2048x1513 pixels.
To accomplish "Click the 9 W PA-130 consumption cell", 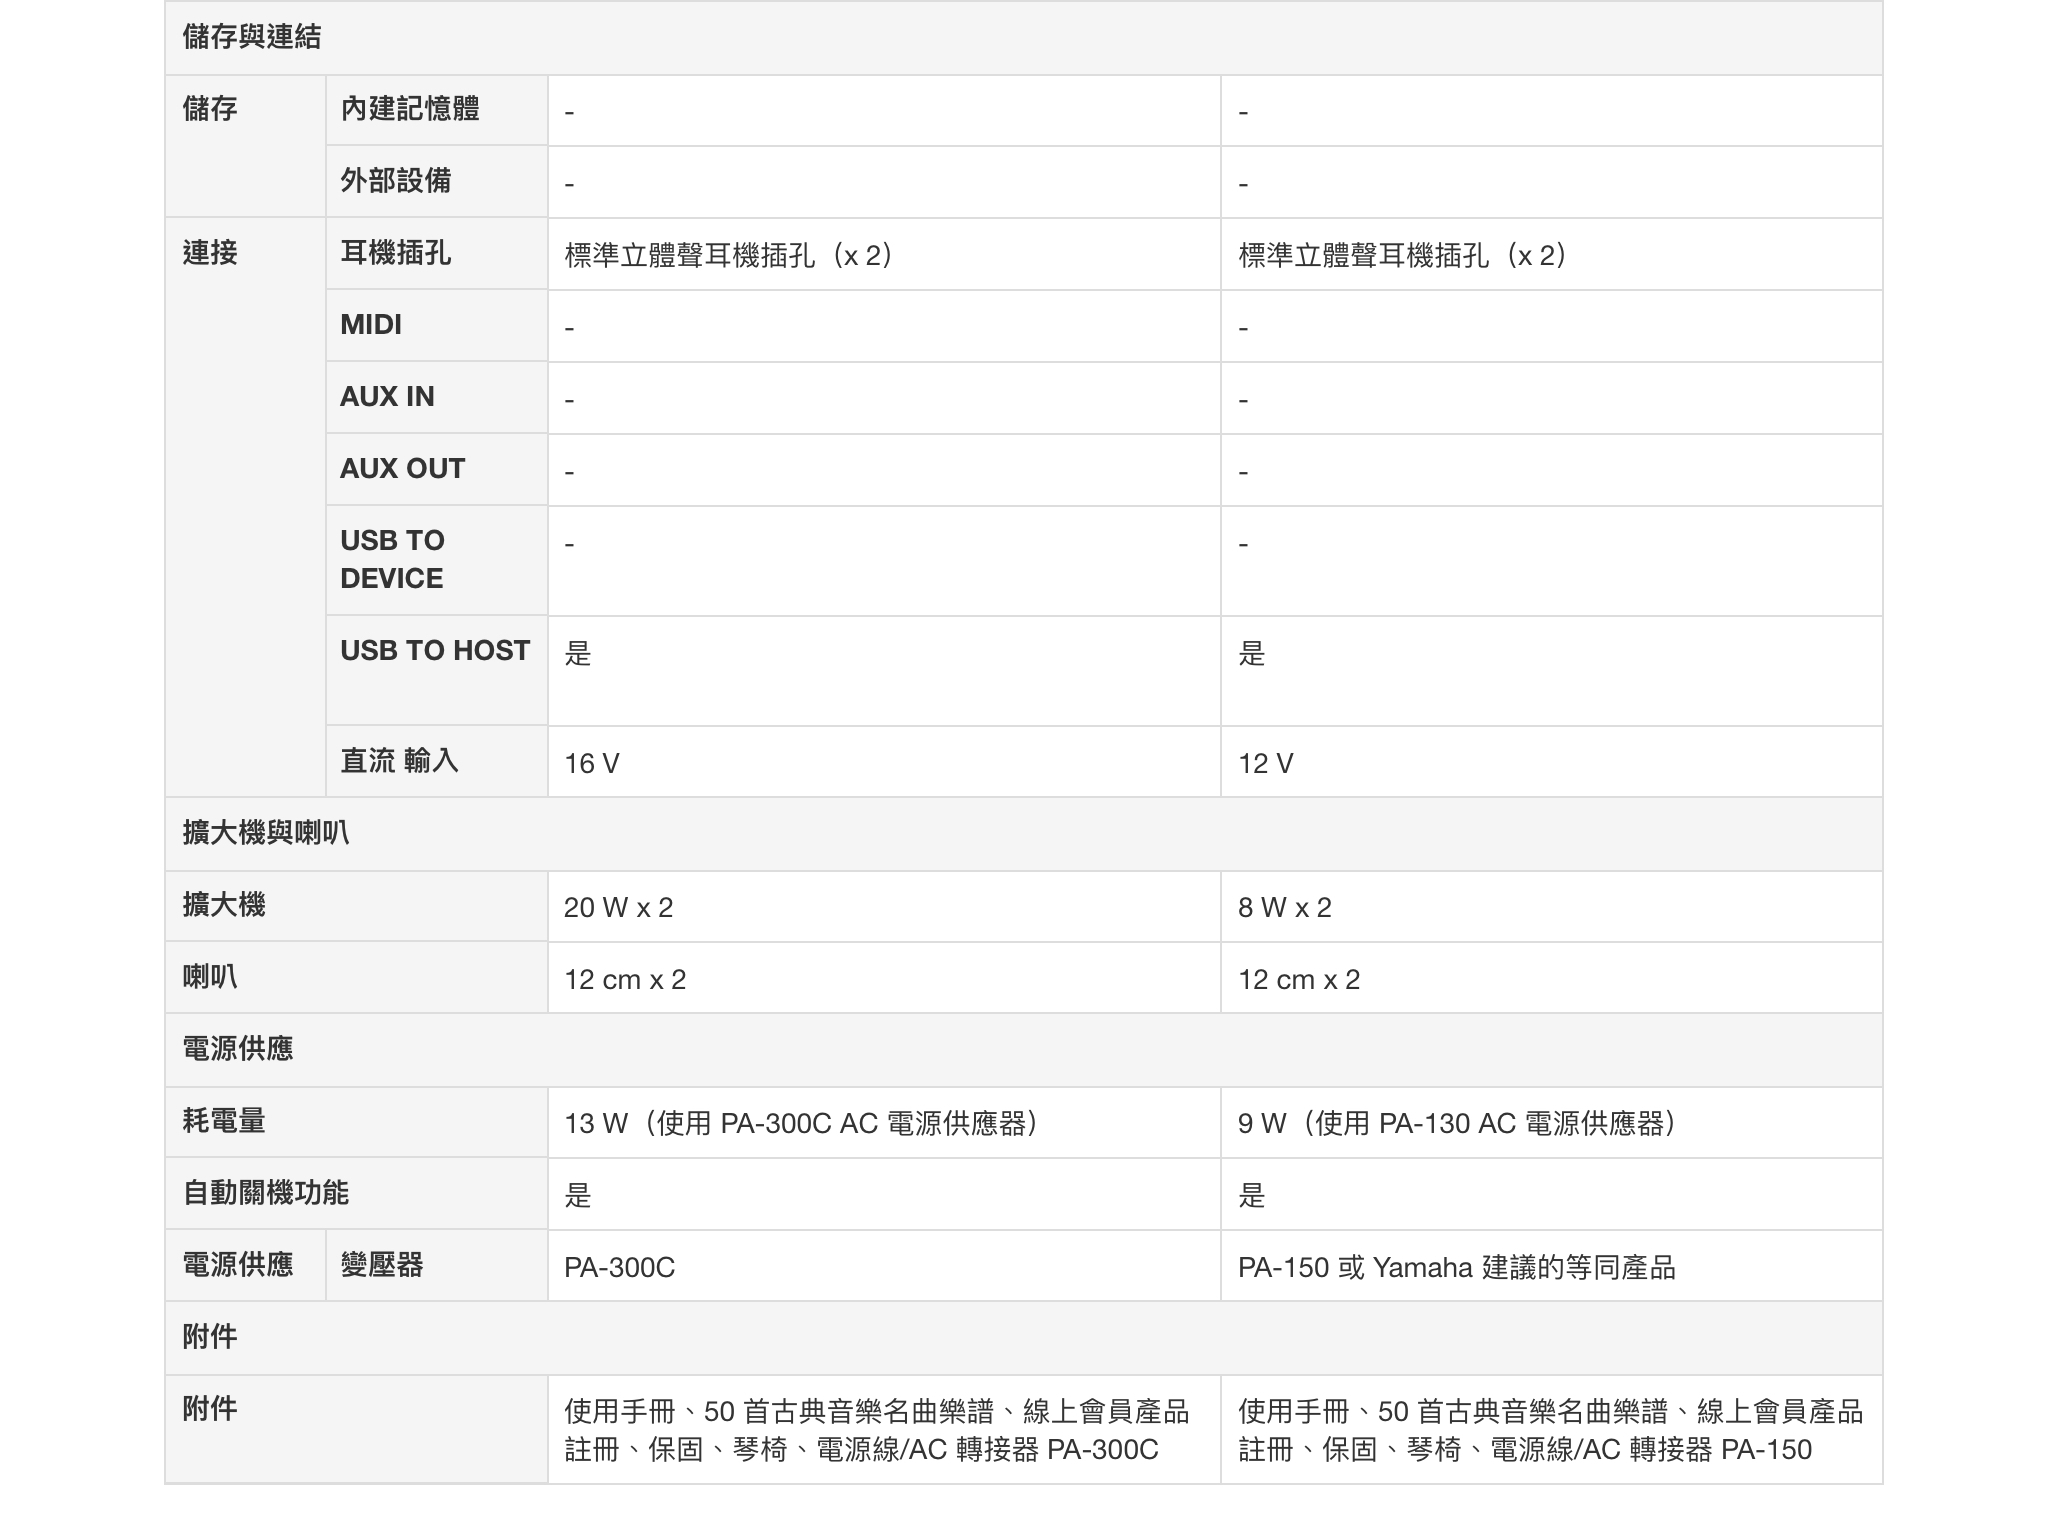I will click(x=1460, y=1124).
